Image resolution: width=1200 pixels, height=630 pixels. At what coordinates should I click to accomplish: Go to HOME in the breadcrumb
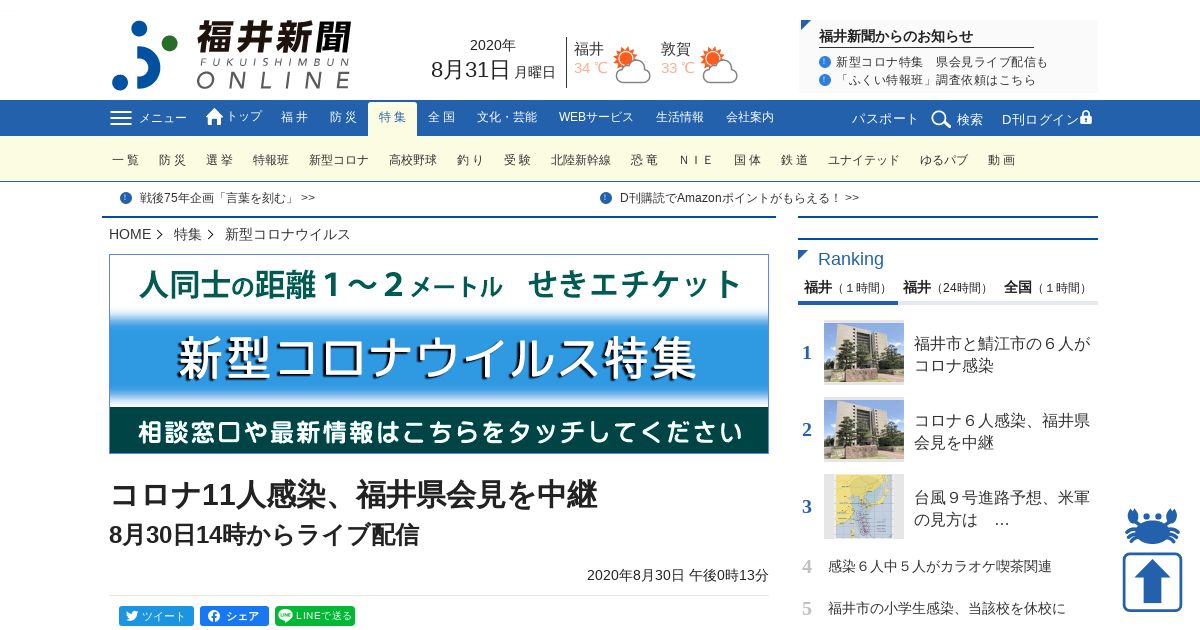[130, 234]
